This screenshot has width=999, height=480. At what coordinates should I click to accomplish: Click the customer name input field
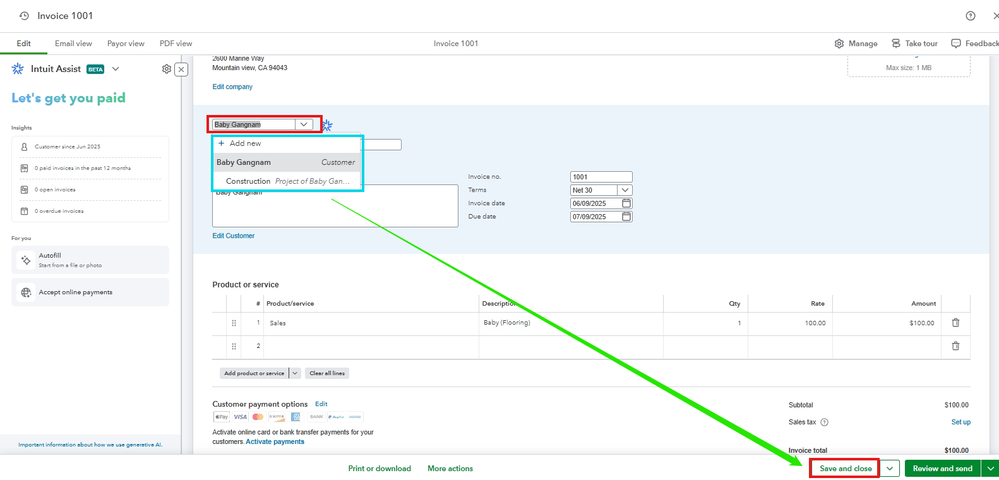click(254, 125)
